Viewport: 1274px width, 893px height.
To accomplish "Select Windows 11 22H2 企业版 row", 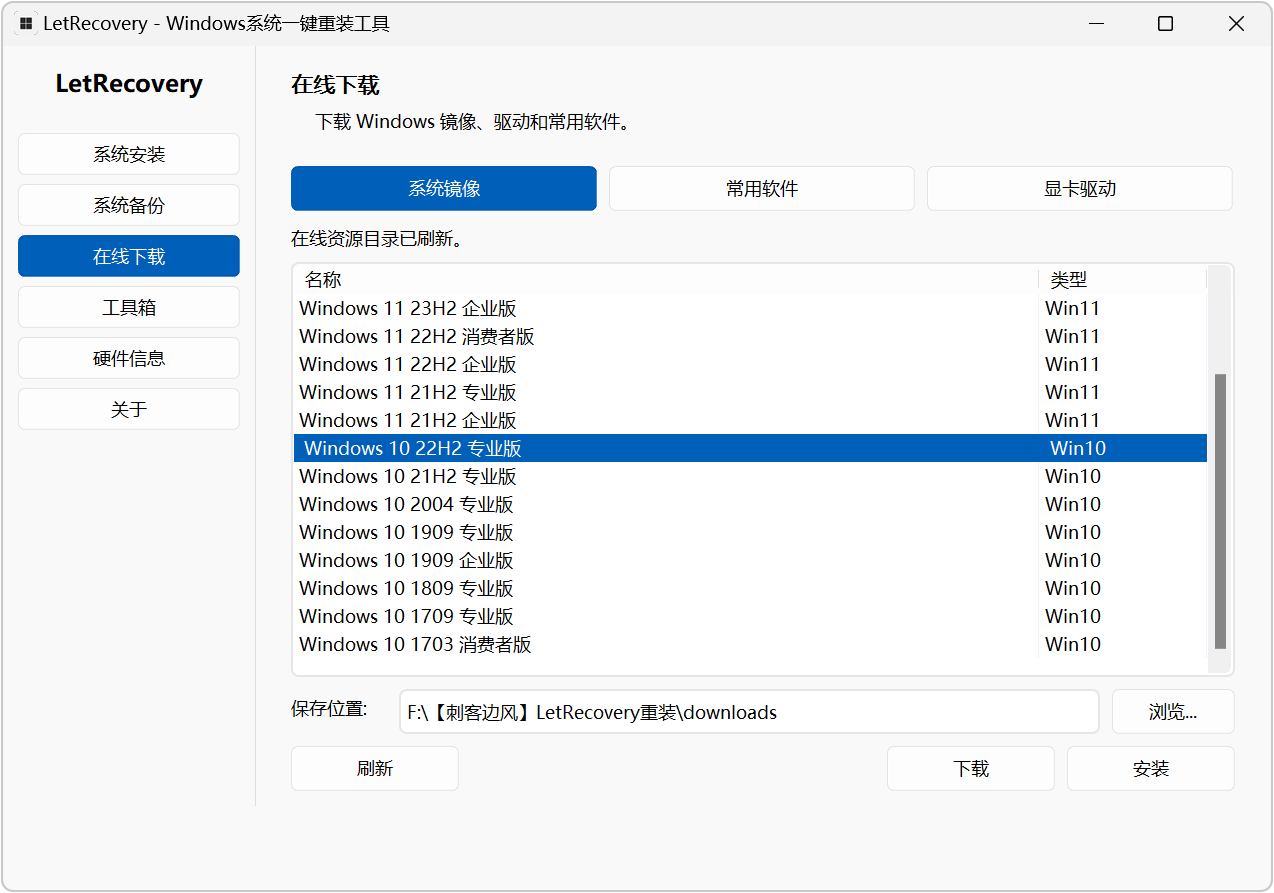I will click(750, 364).
